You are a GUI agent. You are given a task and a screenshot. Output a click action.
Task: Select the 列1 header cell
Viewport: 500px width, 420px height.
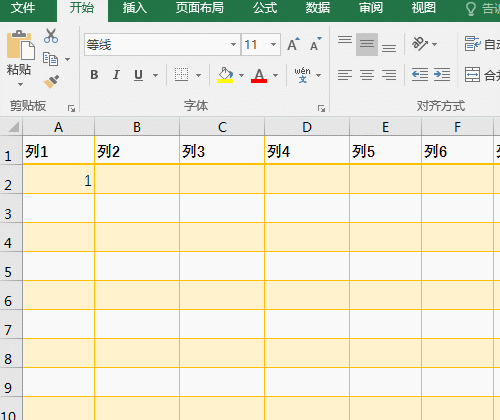coord(59,150)
